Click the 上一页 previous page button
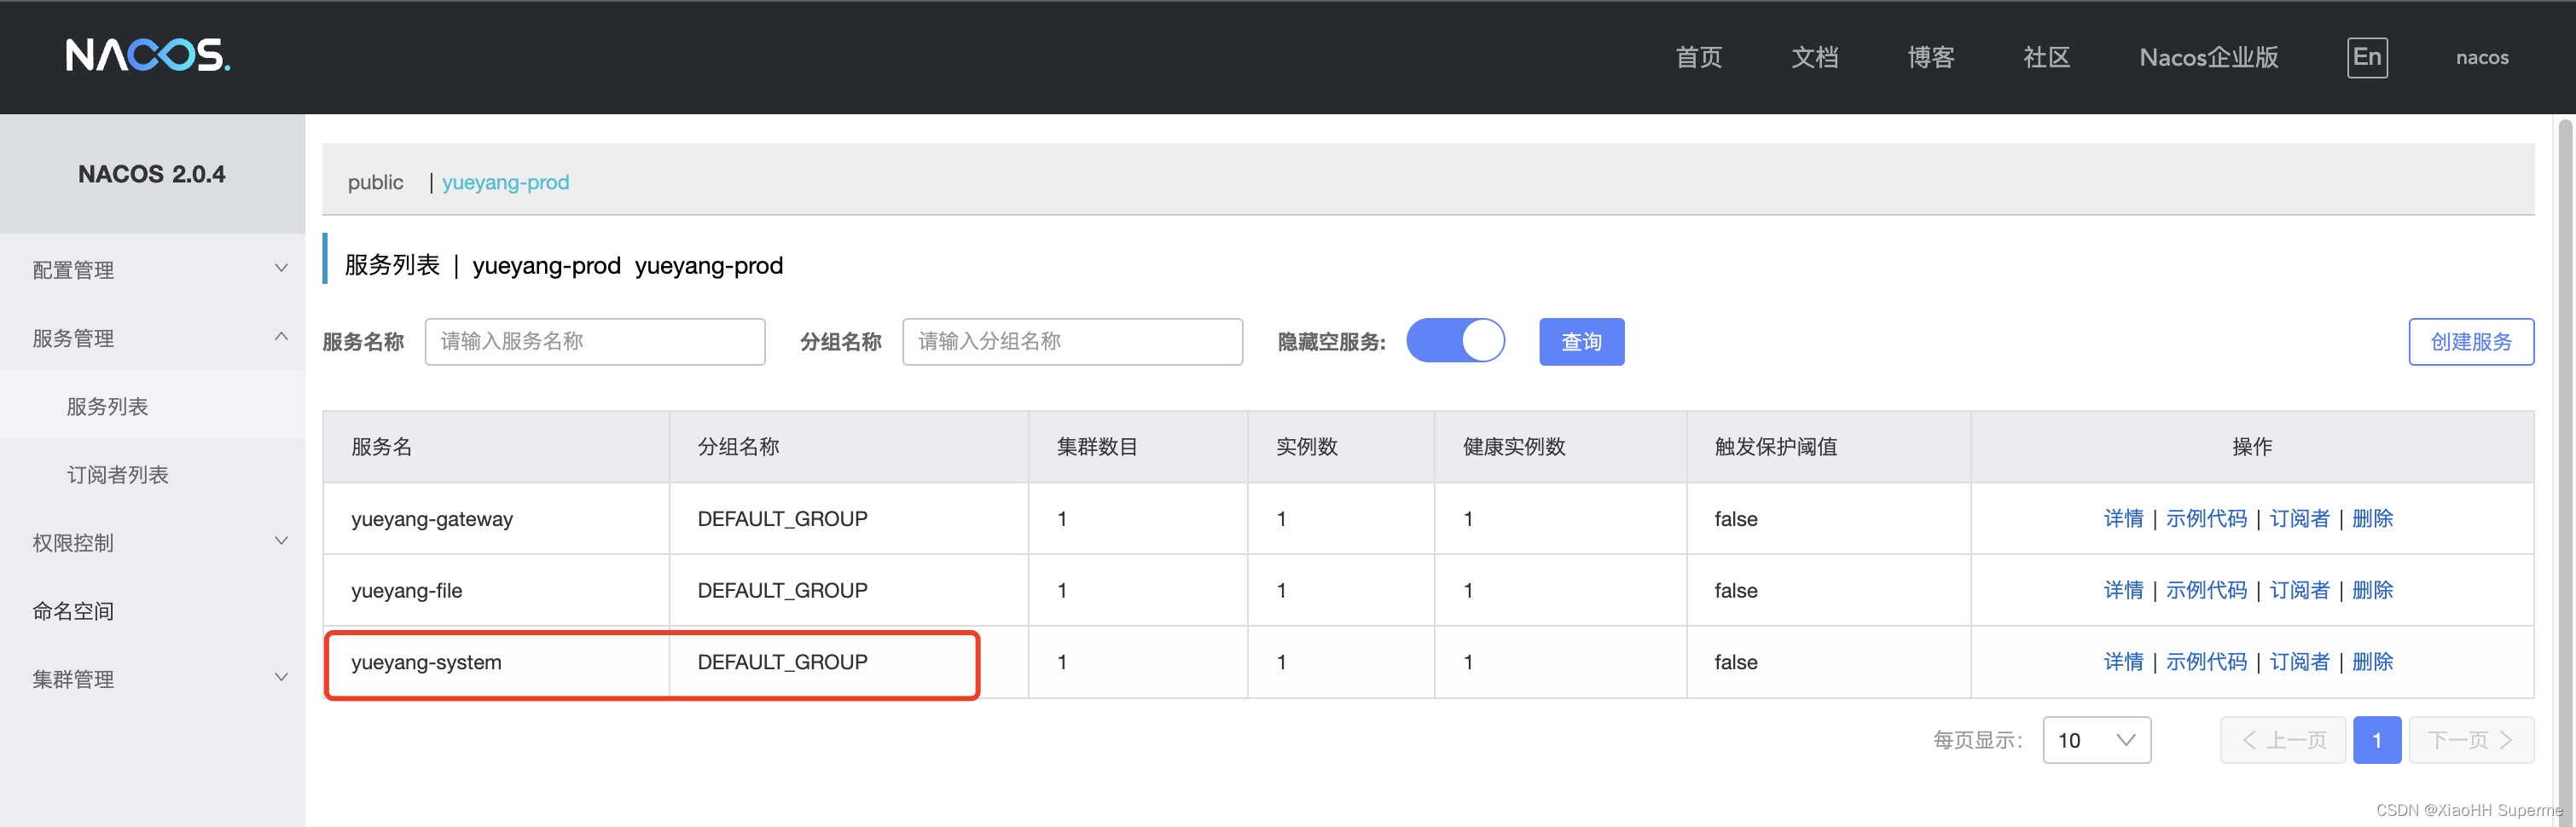Viewport: 2576px width, 827px height. (2283, 740)
